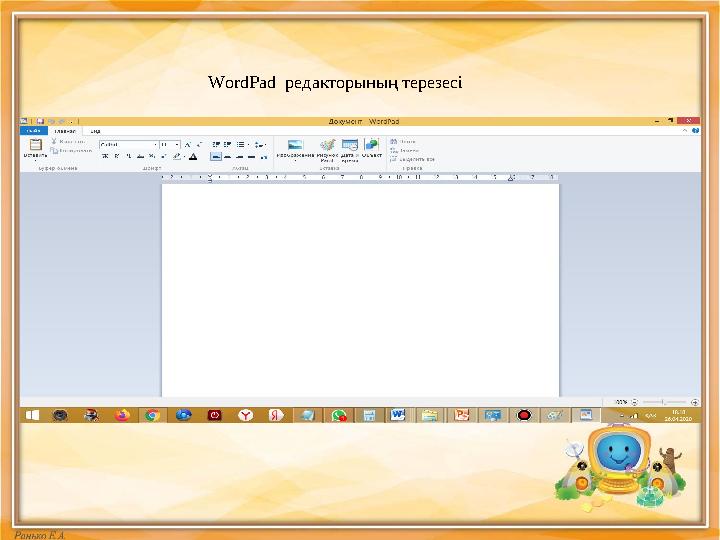
Task: Click the Copy icon in clipboard group
Action: (54, 151)
